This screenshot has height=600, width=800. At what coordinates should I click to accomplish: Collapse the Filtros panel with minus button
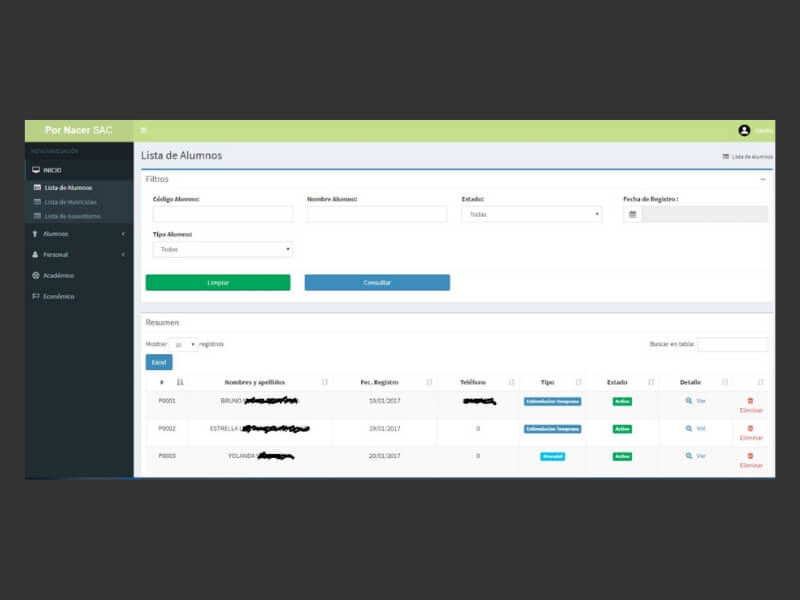(x=763, y=179)
